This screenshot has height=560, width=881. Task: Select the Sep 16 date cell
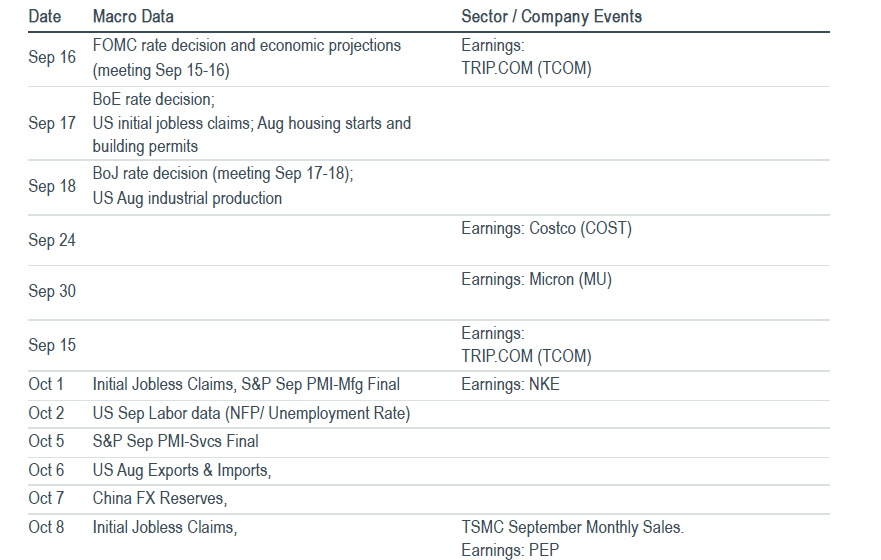tap(52, 57)
